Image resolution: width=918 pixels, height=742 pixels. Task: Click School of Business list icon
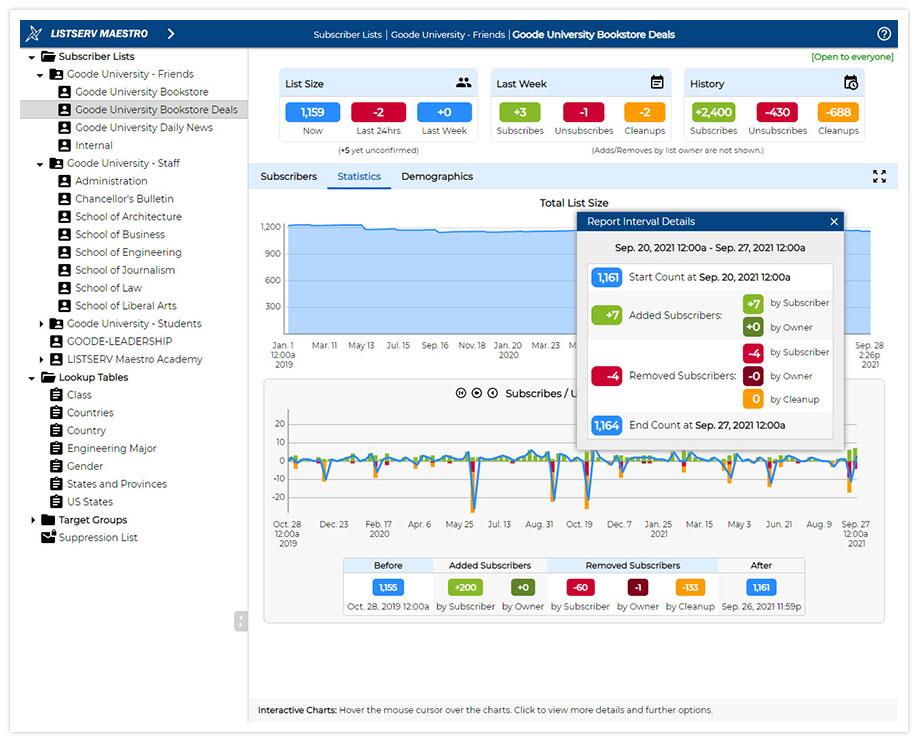pos(64,234)
